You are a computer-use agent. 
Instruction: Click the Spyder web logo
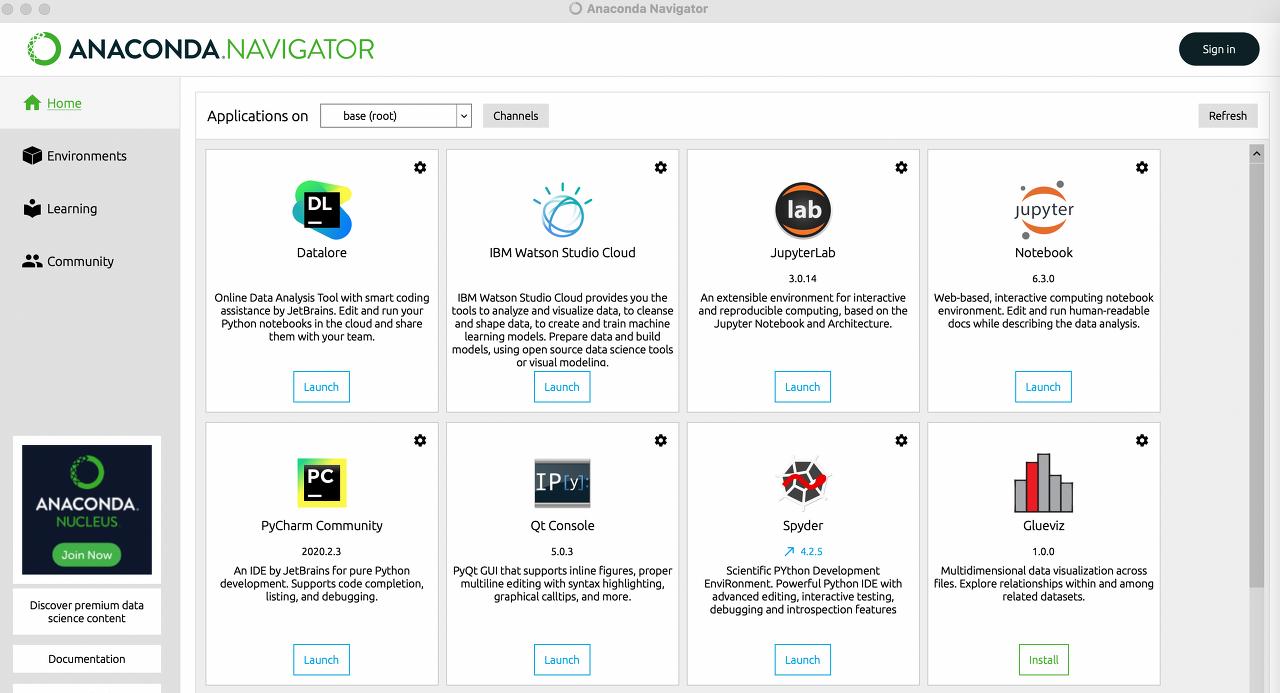[x=803, y=483]
